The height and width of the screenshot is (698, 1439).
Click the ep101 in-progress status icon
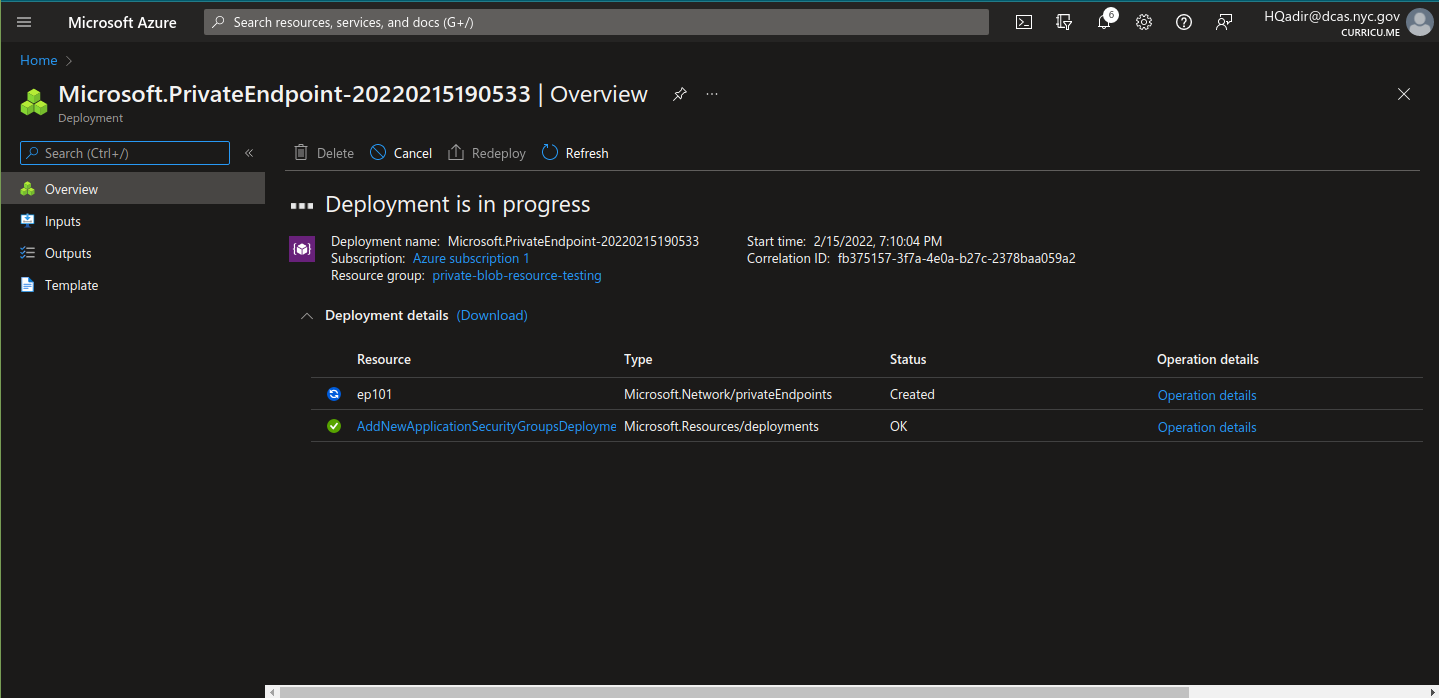click(334, 394)
